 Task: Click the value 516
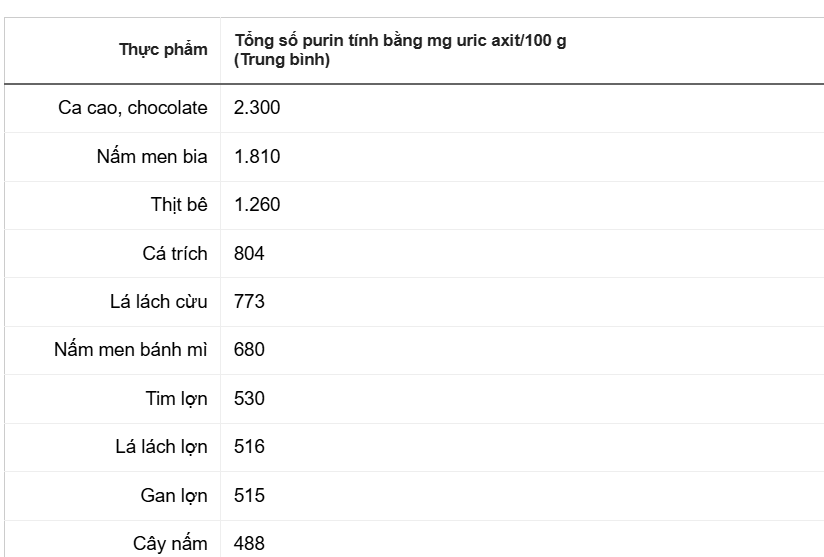click(x=249, y=447)
